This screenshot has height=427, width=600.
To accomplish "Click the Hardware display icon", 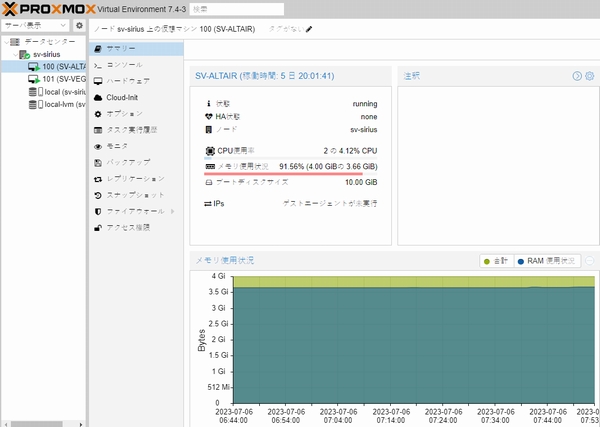I will point(98,81).
